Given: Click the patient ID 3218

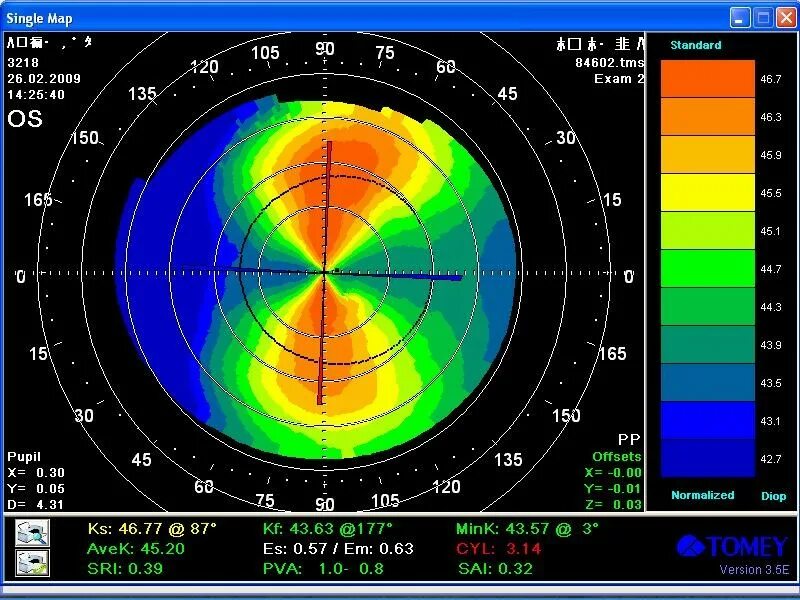Looking at the screenshot, I should click(x=23, y=63).
